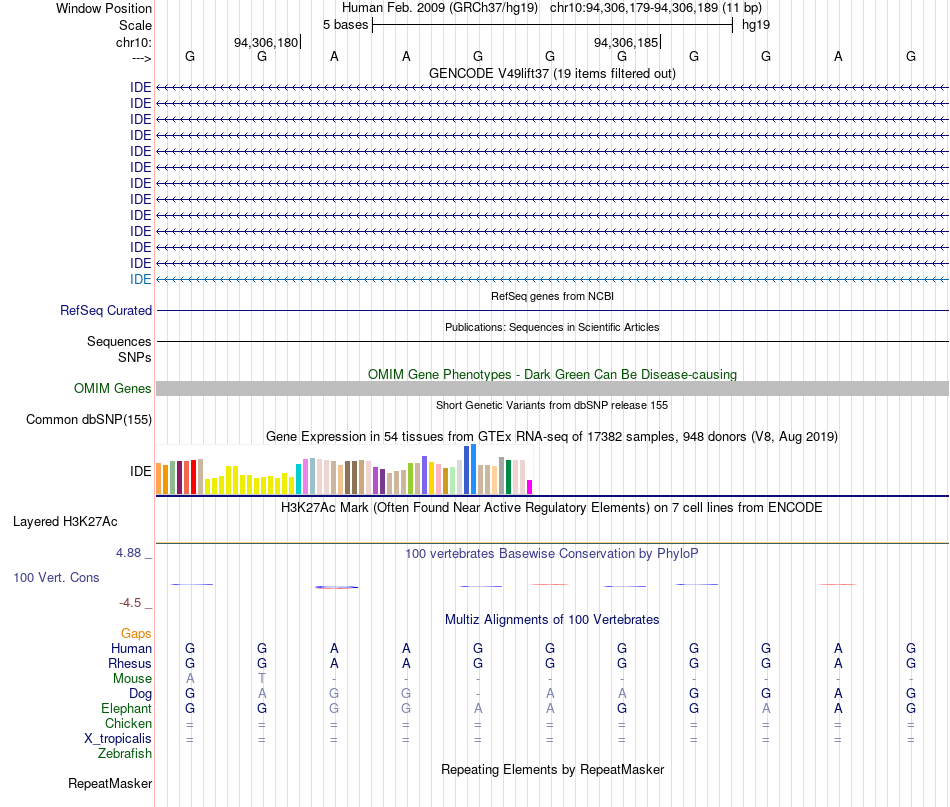Click the tallest blue GTEx expression bar
The image size is (950, 807).
tap(473, 469)
